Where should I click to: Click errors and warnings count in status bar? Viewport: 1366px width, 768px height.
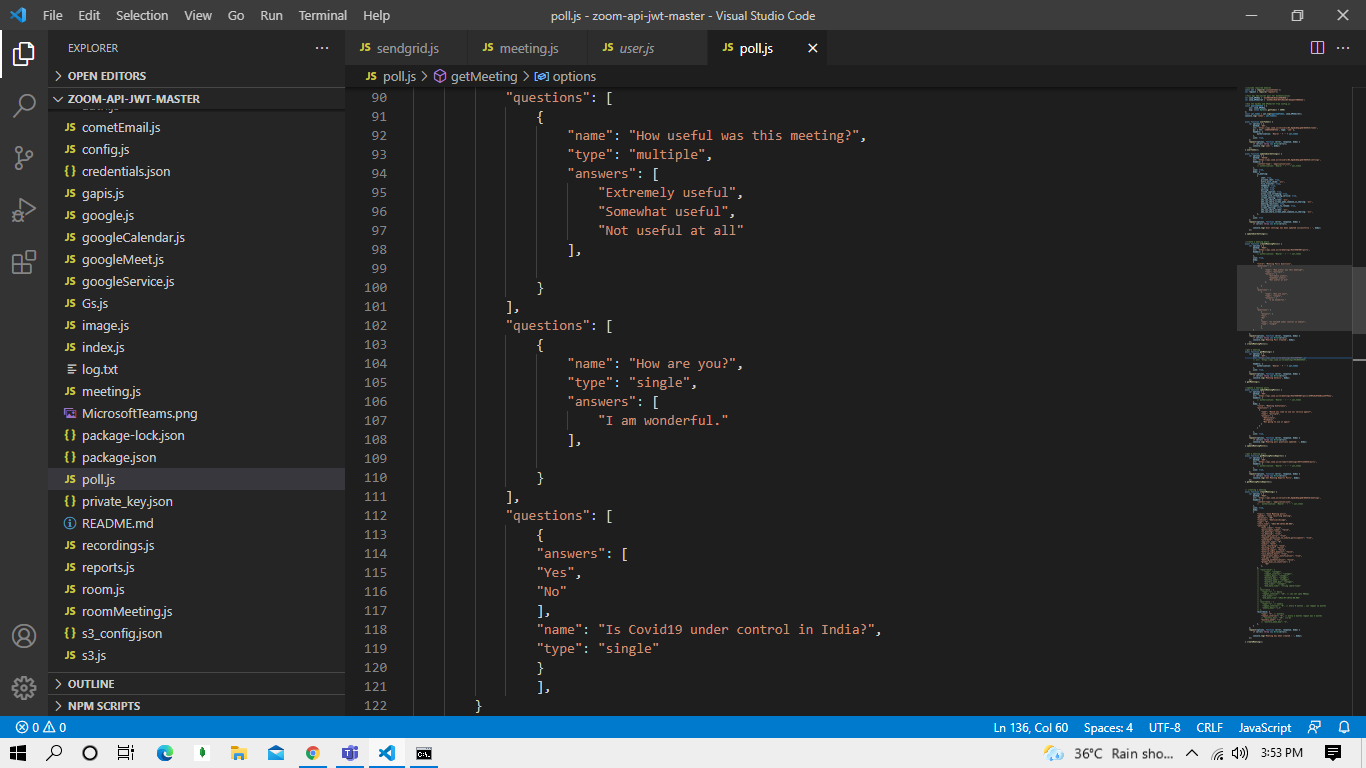(41, 728)
